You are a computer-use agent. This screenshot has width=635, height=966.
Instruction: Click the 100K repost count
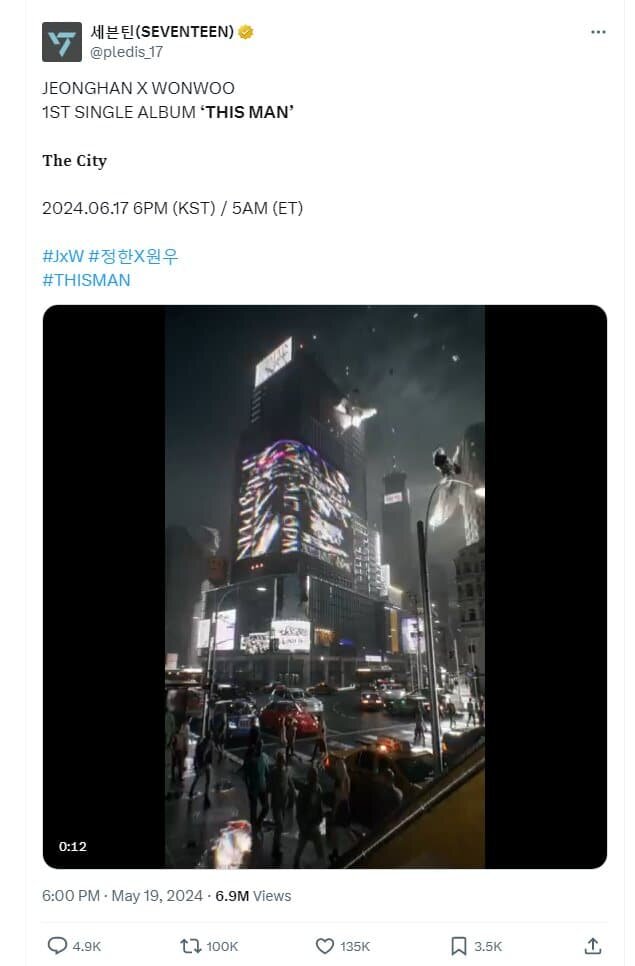click(222, 946)
